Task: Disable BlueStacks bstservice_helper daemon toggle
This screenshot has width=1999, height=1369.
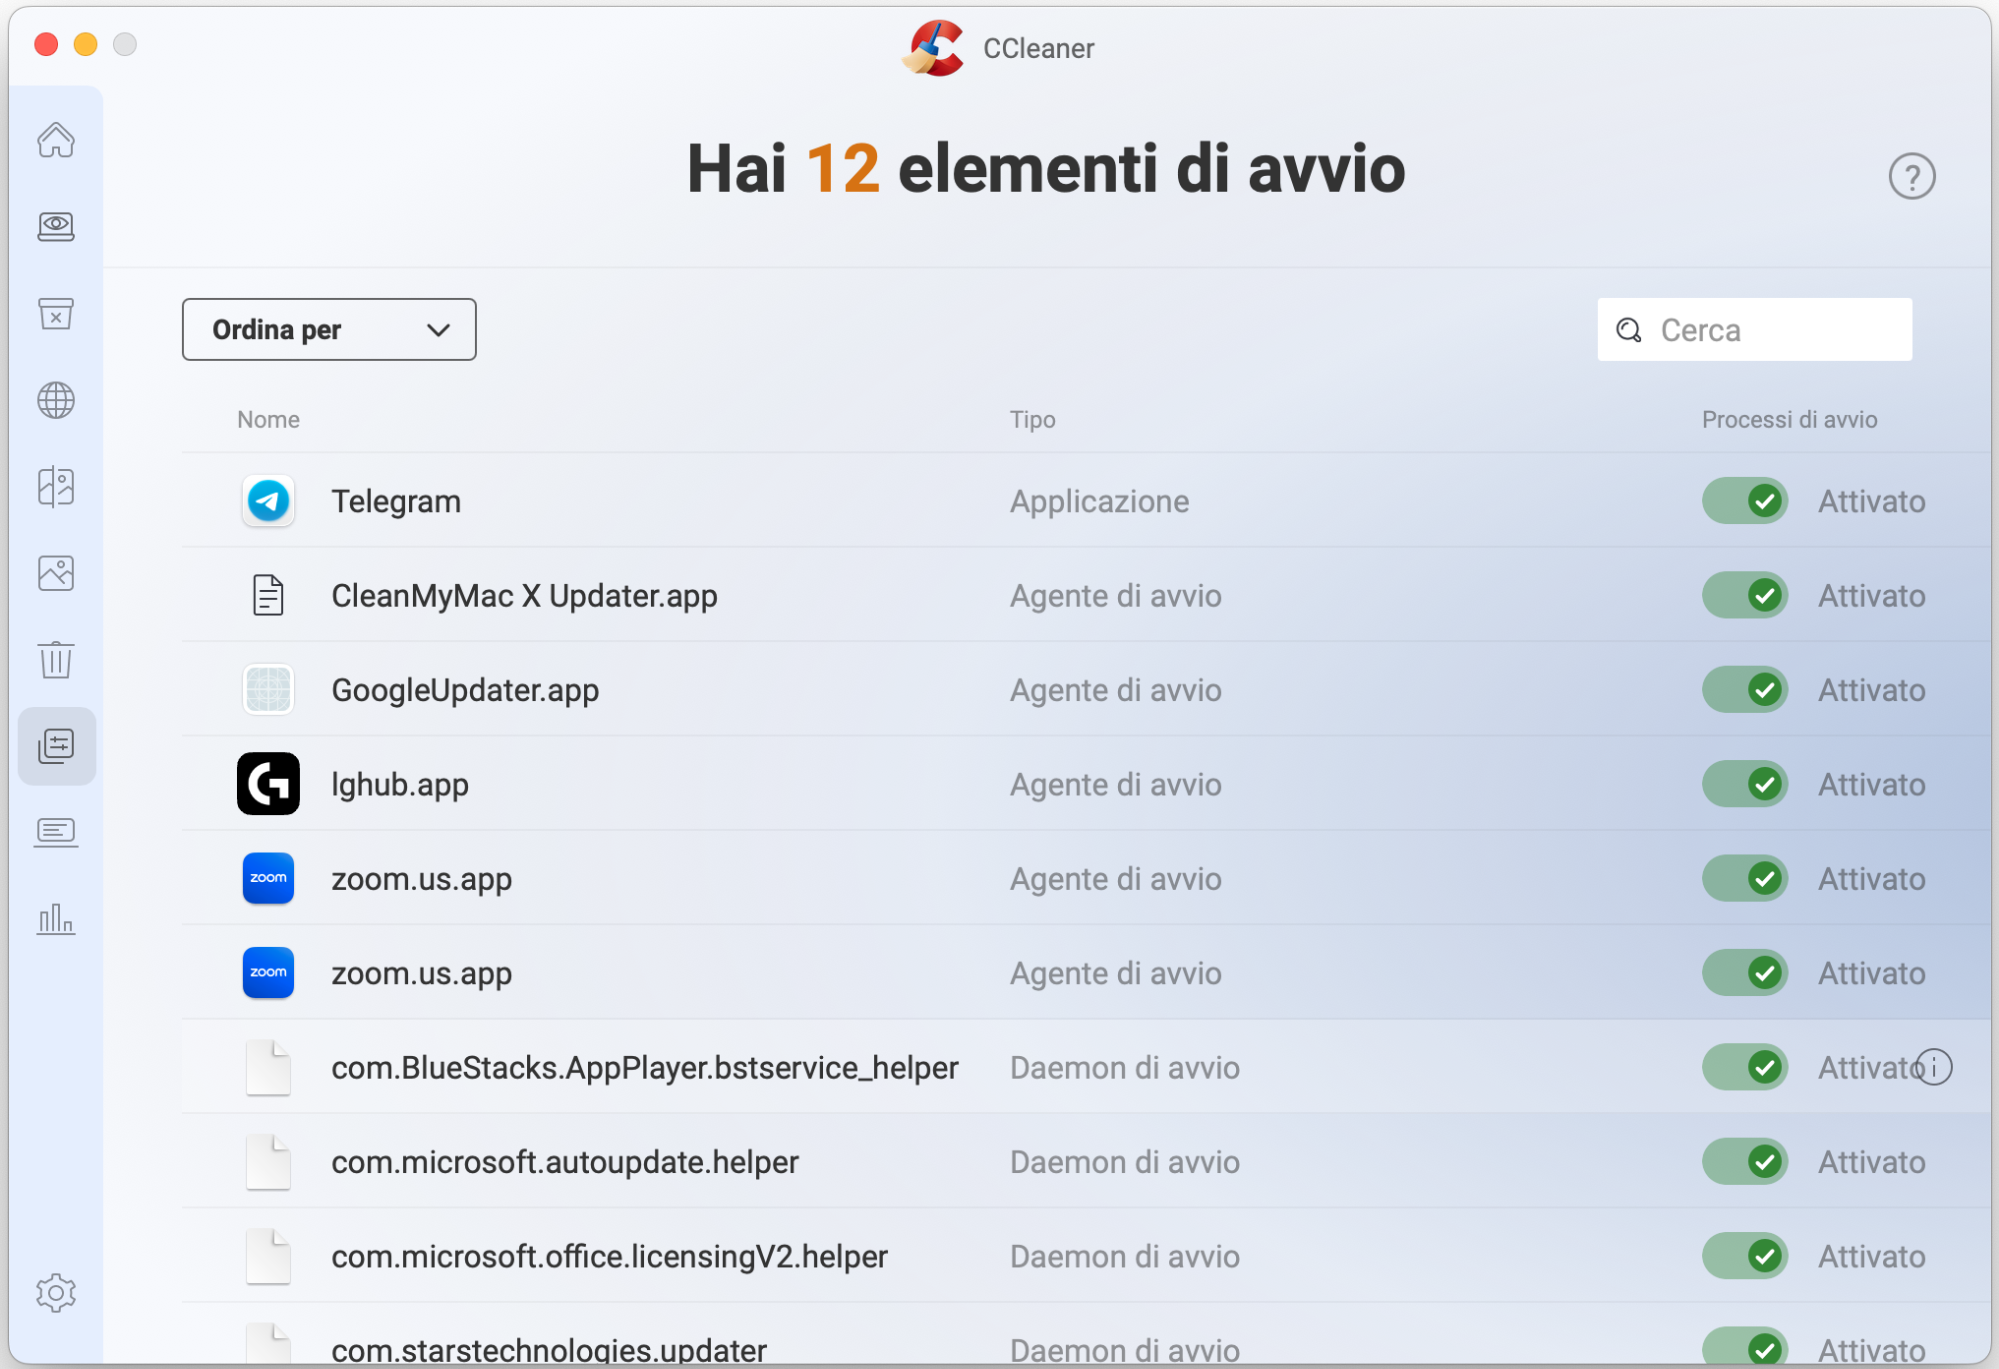Action: click(x=1745, y=1067)
